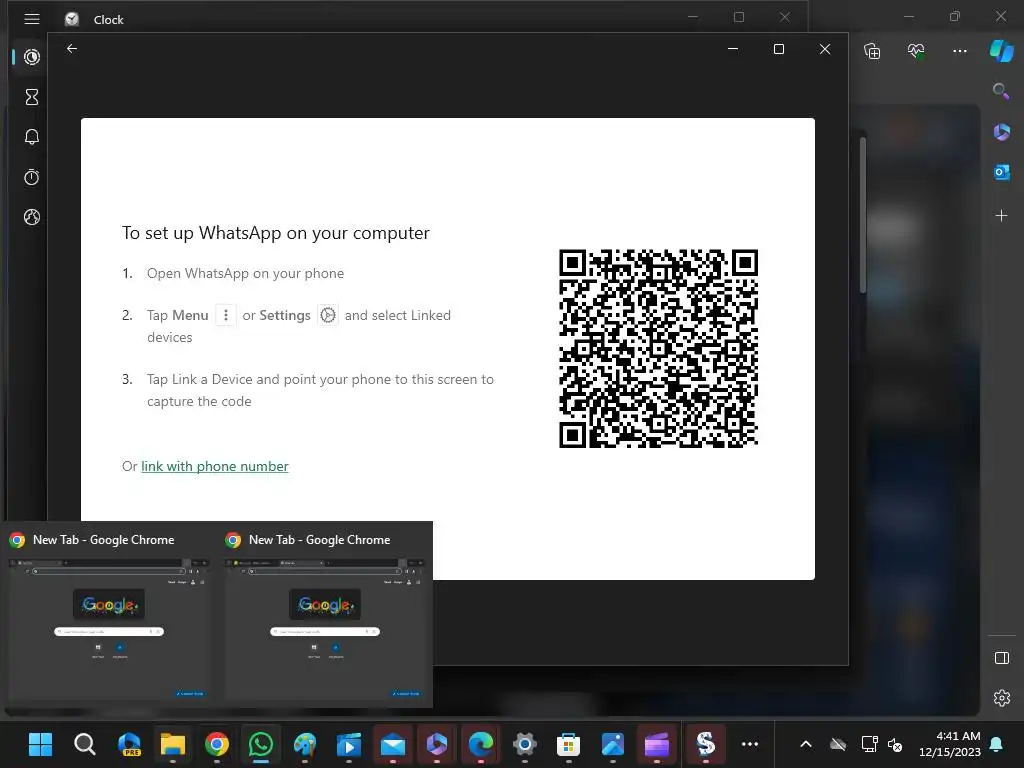Viewport: 1024px width, 768px height.
Task: Open the Alarm bell icon in Clock sidebar
Action: (31, 137)
